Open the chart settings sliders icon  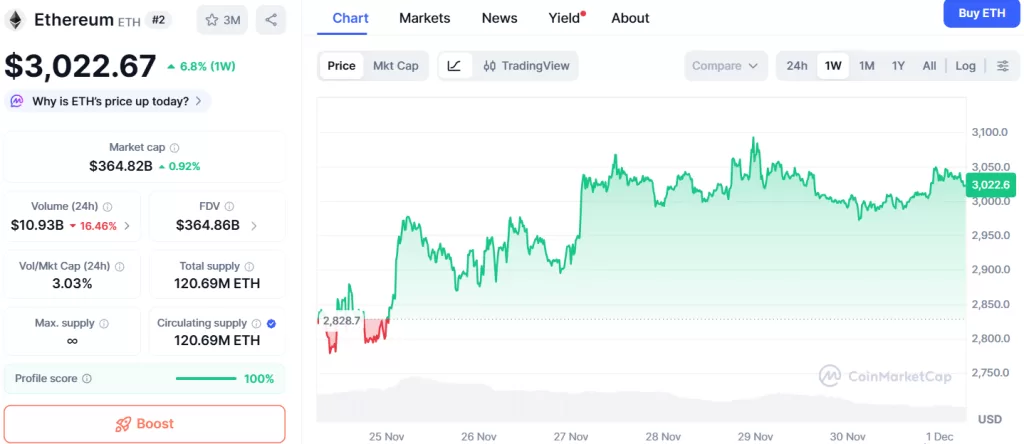[1003, 66]
